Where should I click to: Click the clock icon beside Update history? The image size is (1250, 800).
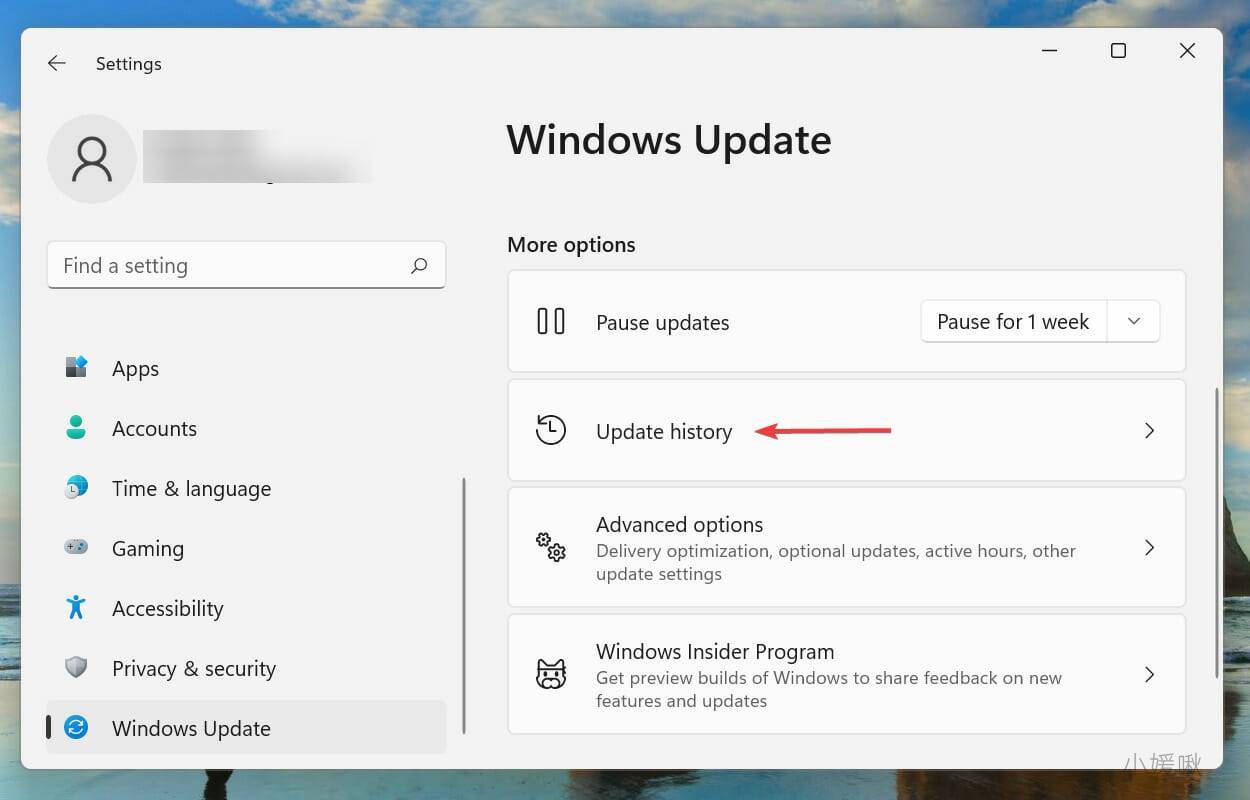pos(550,430)
